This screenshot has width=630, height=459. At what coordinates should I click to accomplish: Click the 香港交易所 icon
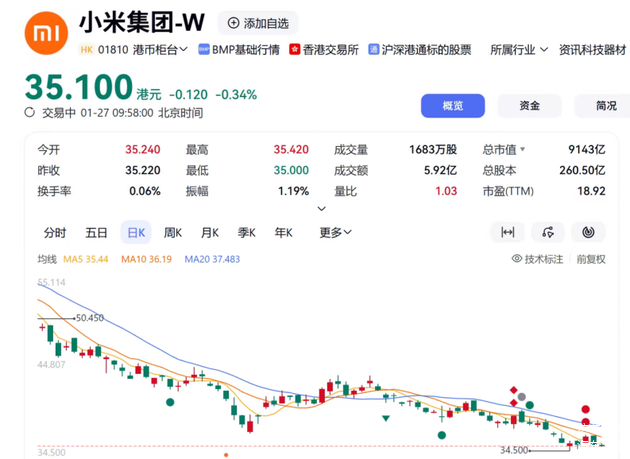click(x=295, y=49)
